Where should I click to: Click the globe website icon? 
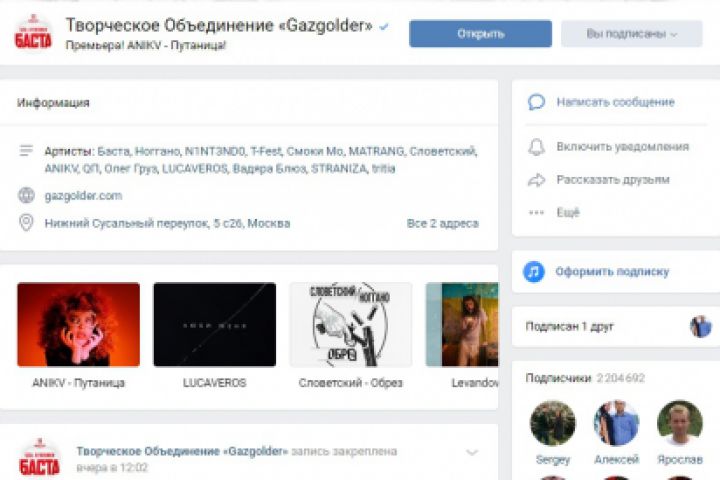tap(26, 196)
